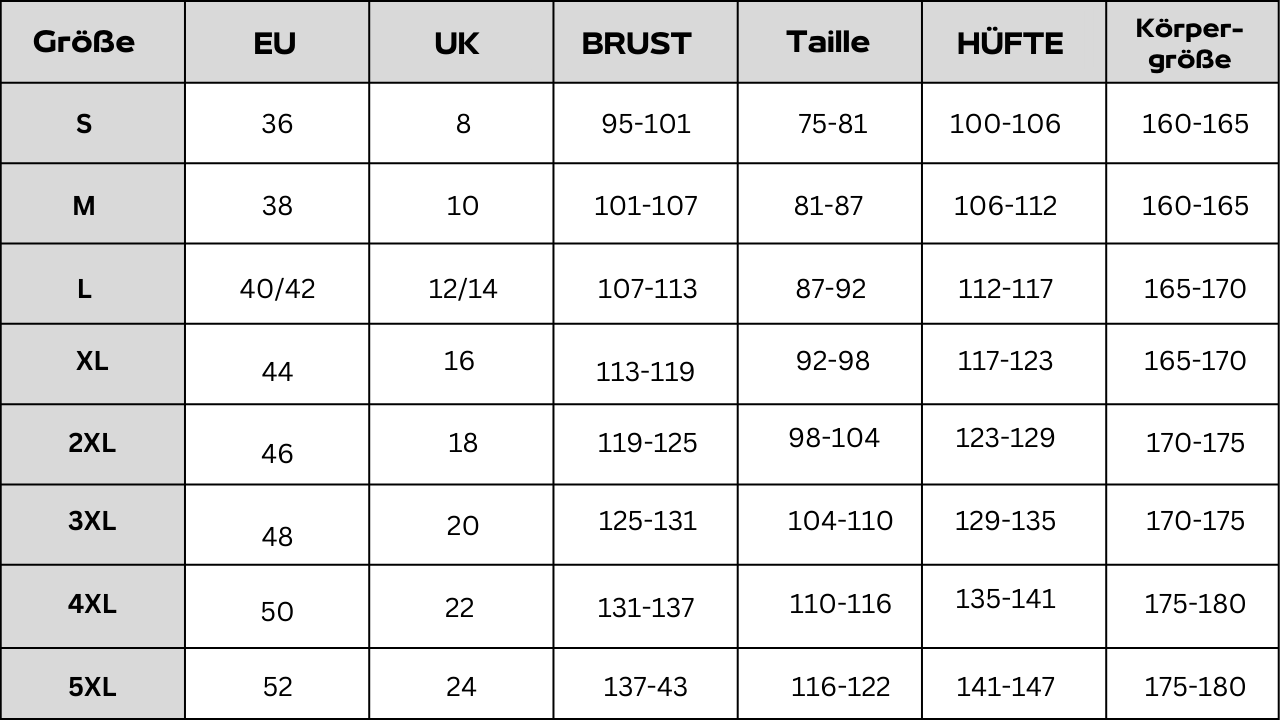Click the Taille column header
This screenshot has height=720, width=1280.
click(828, 42)
